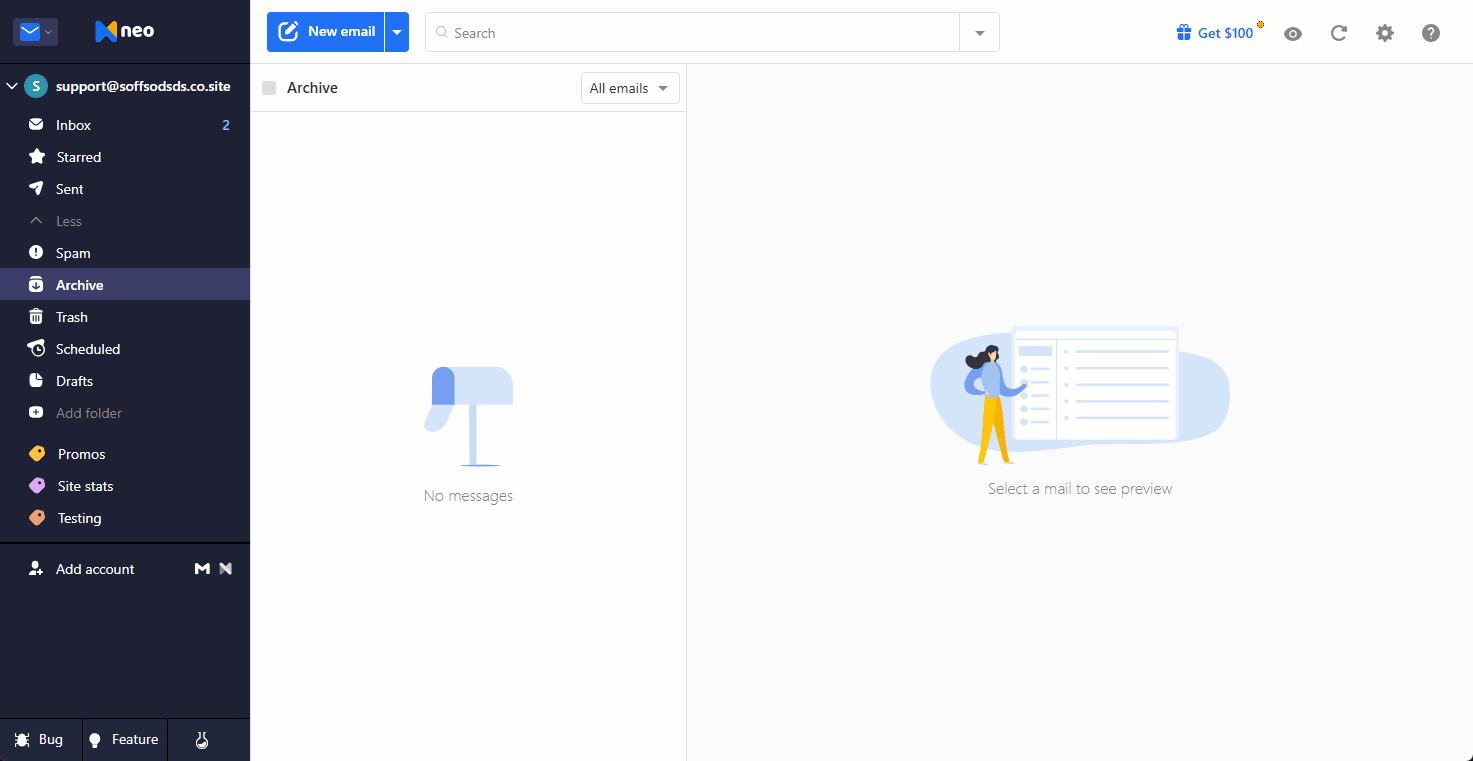
Task: Expand the New email dropdown arrow
Action: tap(397, 32)
